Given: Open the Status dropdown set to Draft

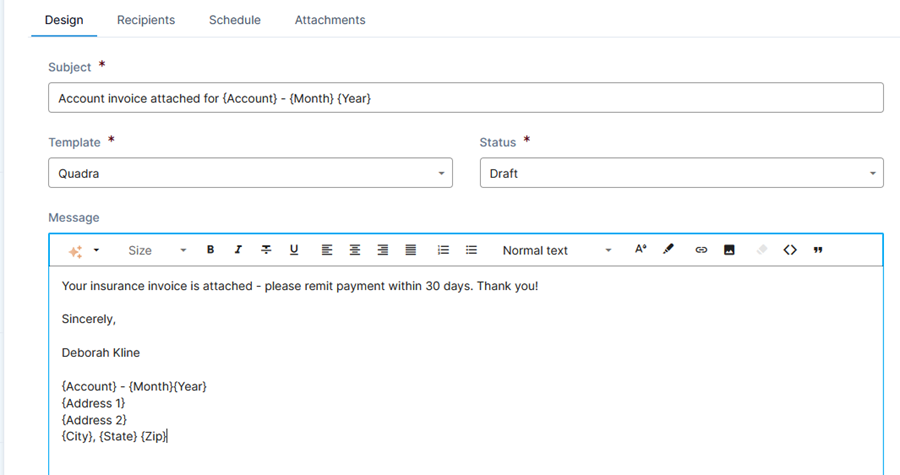Looking at the screenshot, I should [681, 173].
